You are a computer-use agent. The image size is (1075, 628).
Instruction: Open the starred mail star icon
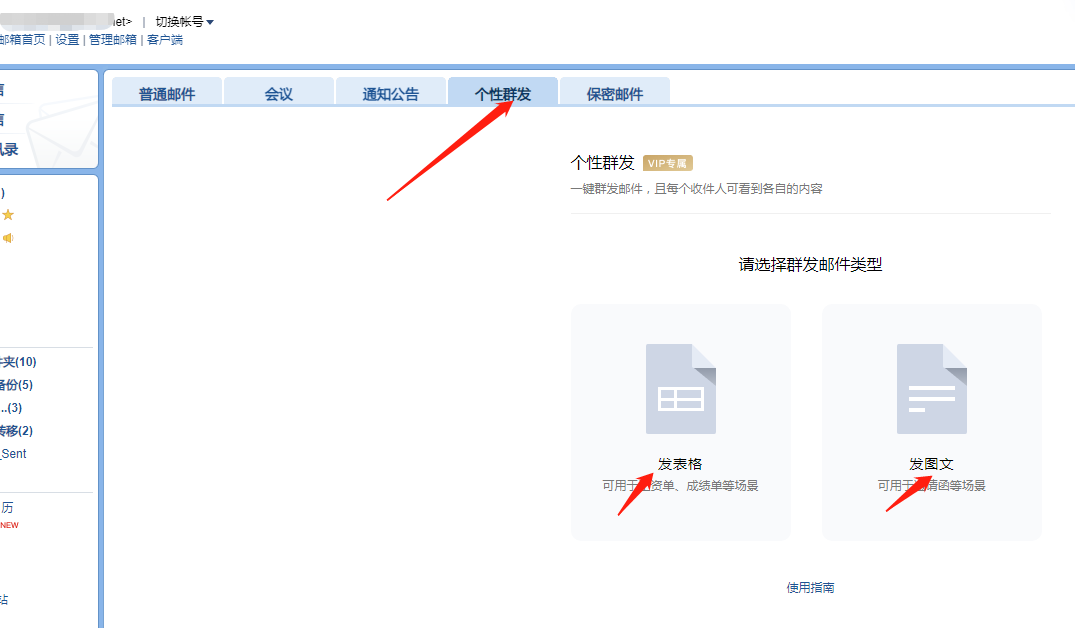pos(8,215)
